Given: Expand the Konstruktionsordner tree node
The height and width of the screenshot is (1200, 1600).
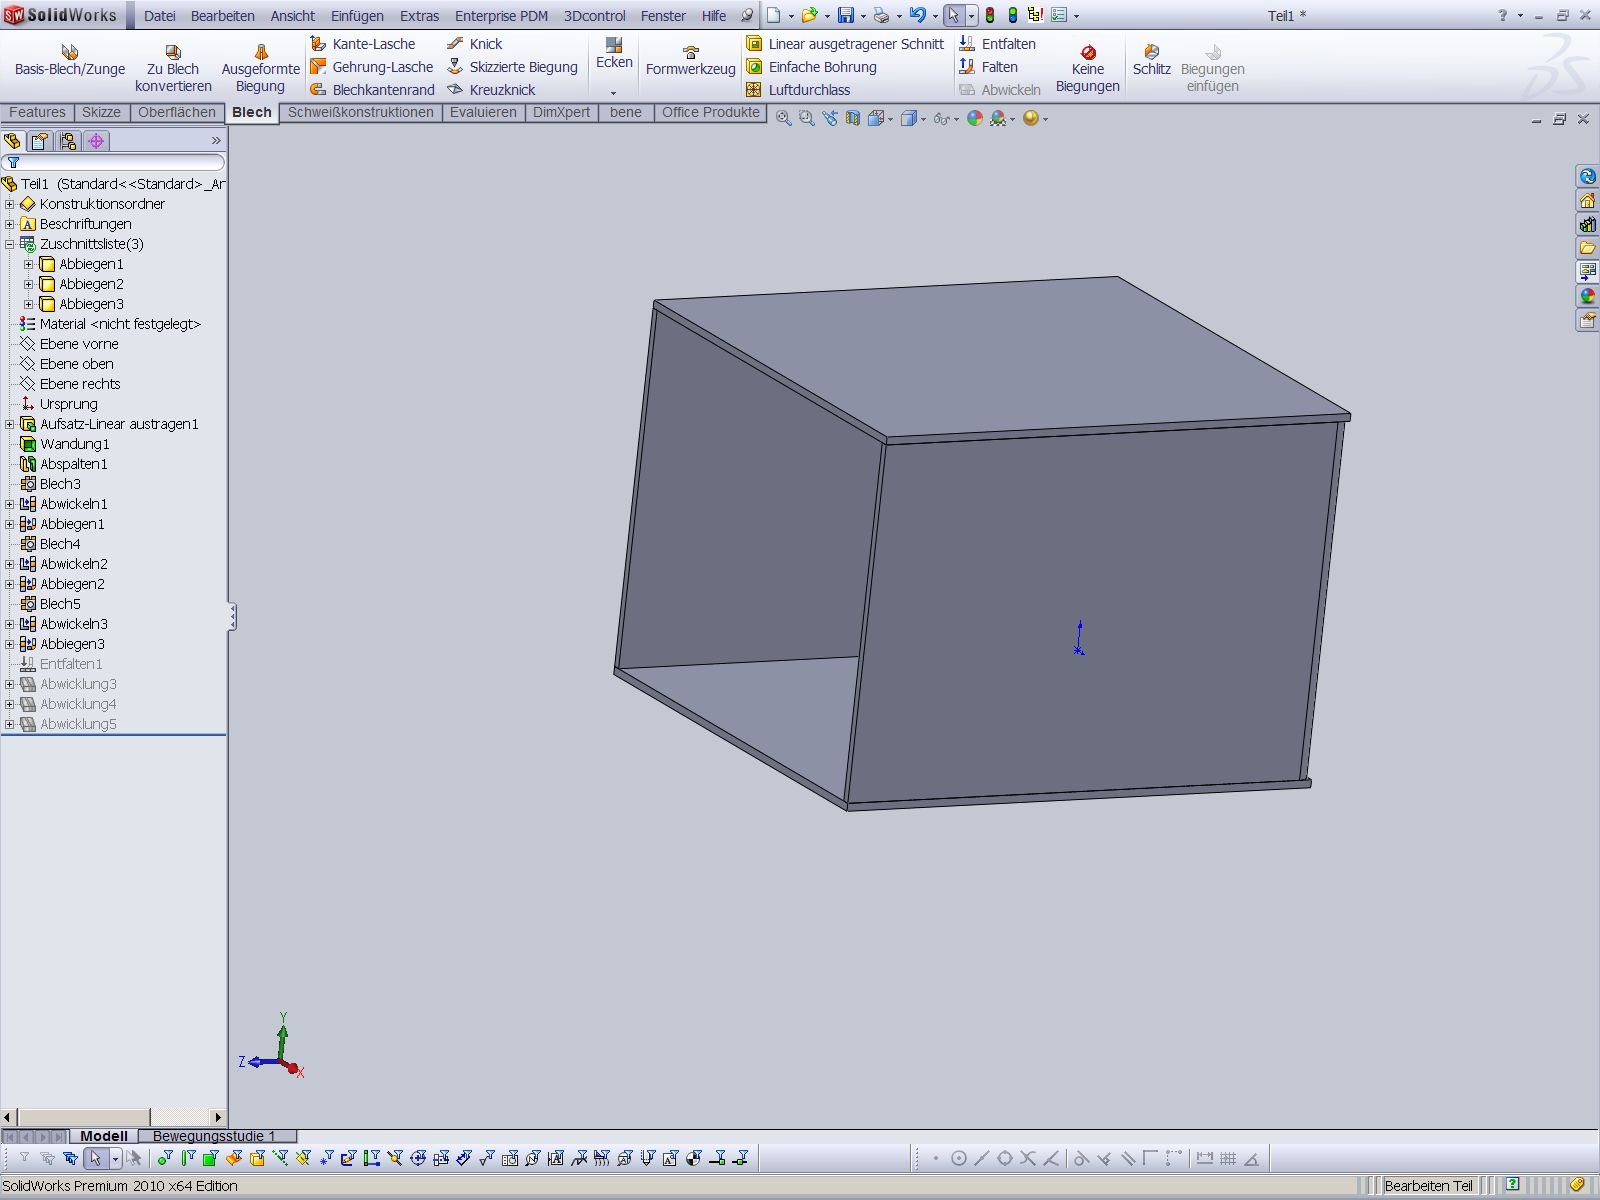Looking at the screenshot, I should [10, 204].
